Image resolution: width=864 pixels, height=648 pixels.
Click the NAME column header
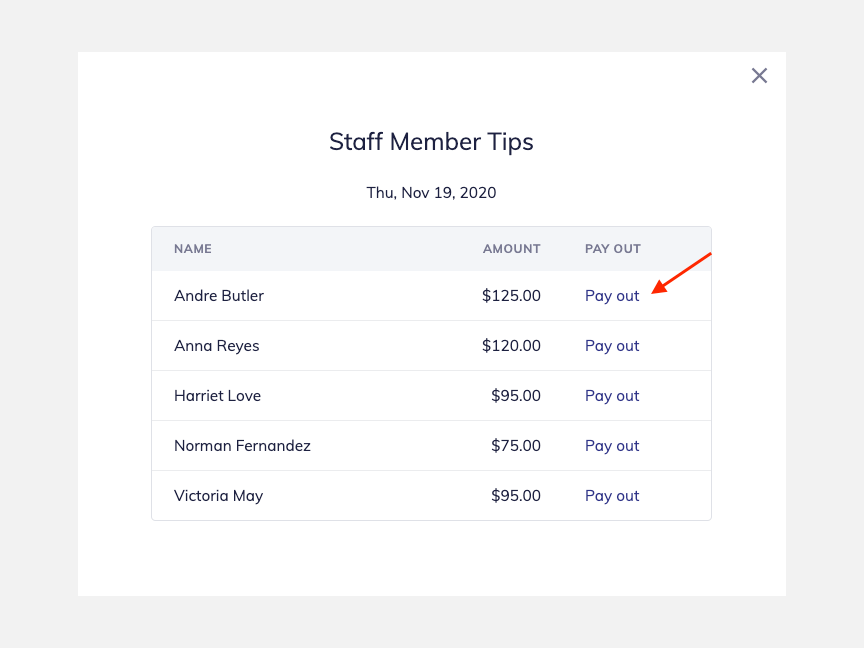point(193,248)
